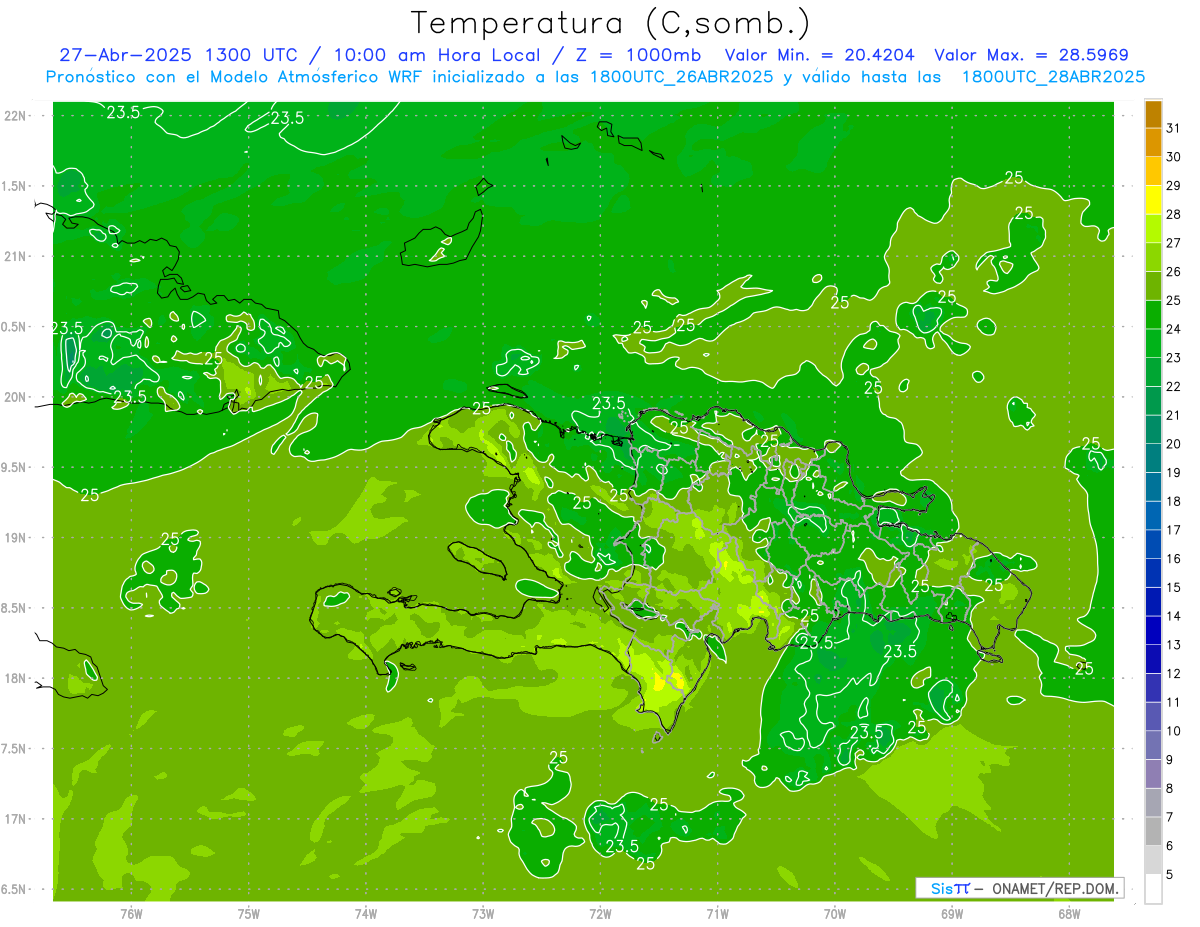The height and width of the screenshot is (927, 1200).
Task: Click the colorbar label 31
Action: [x=1174, y=128]
